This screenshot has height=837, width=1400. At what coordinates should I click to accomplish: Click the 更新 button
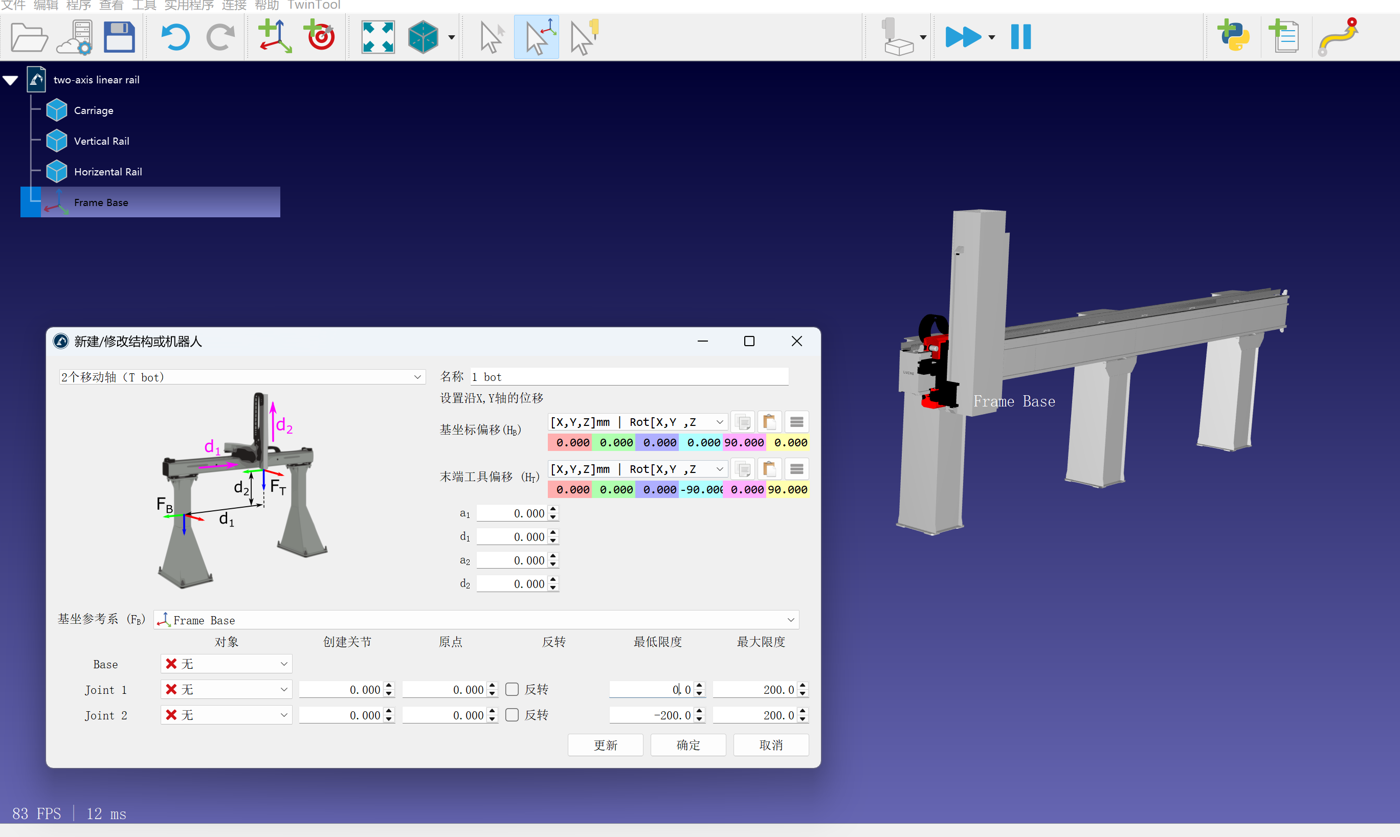pyautogui.click(x=605, y=745)
